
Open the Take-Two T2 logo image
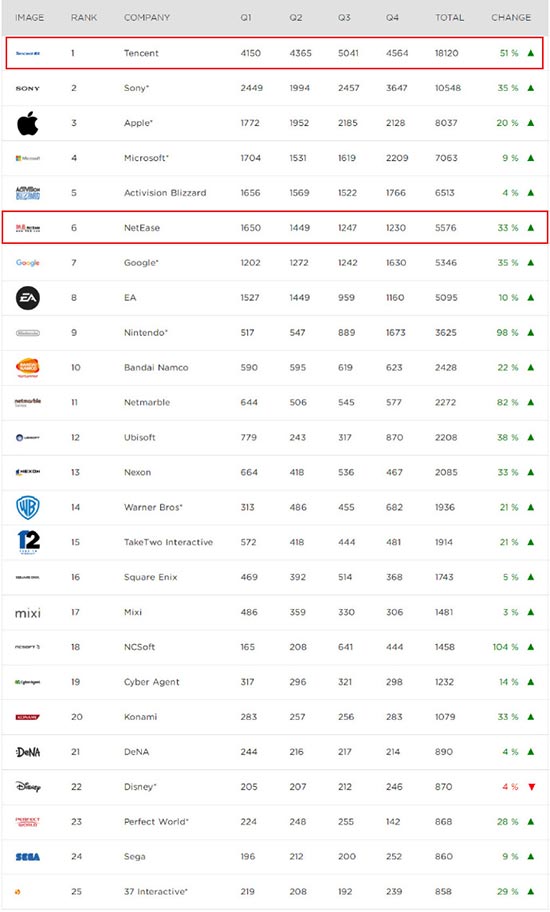tap(28, 542)
